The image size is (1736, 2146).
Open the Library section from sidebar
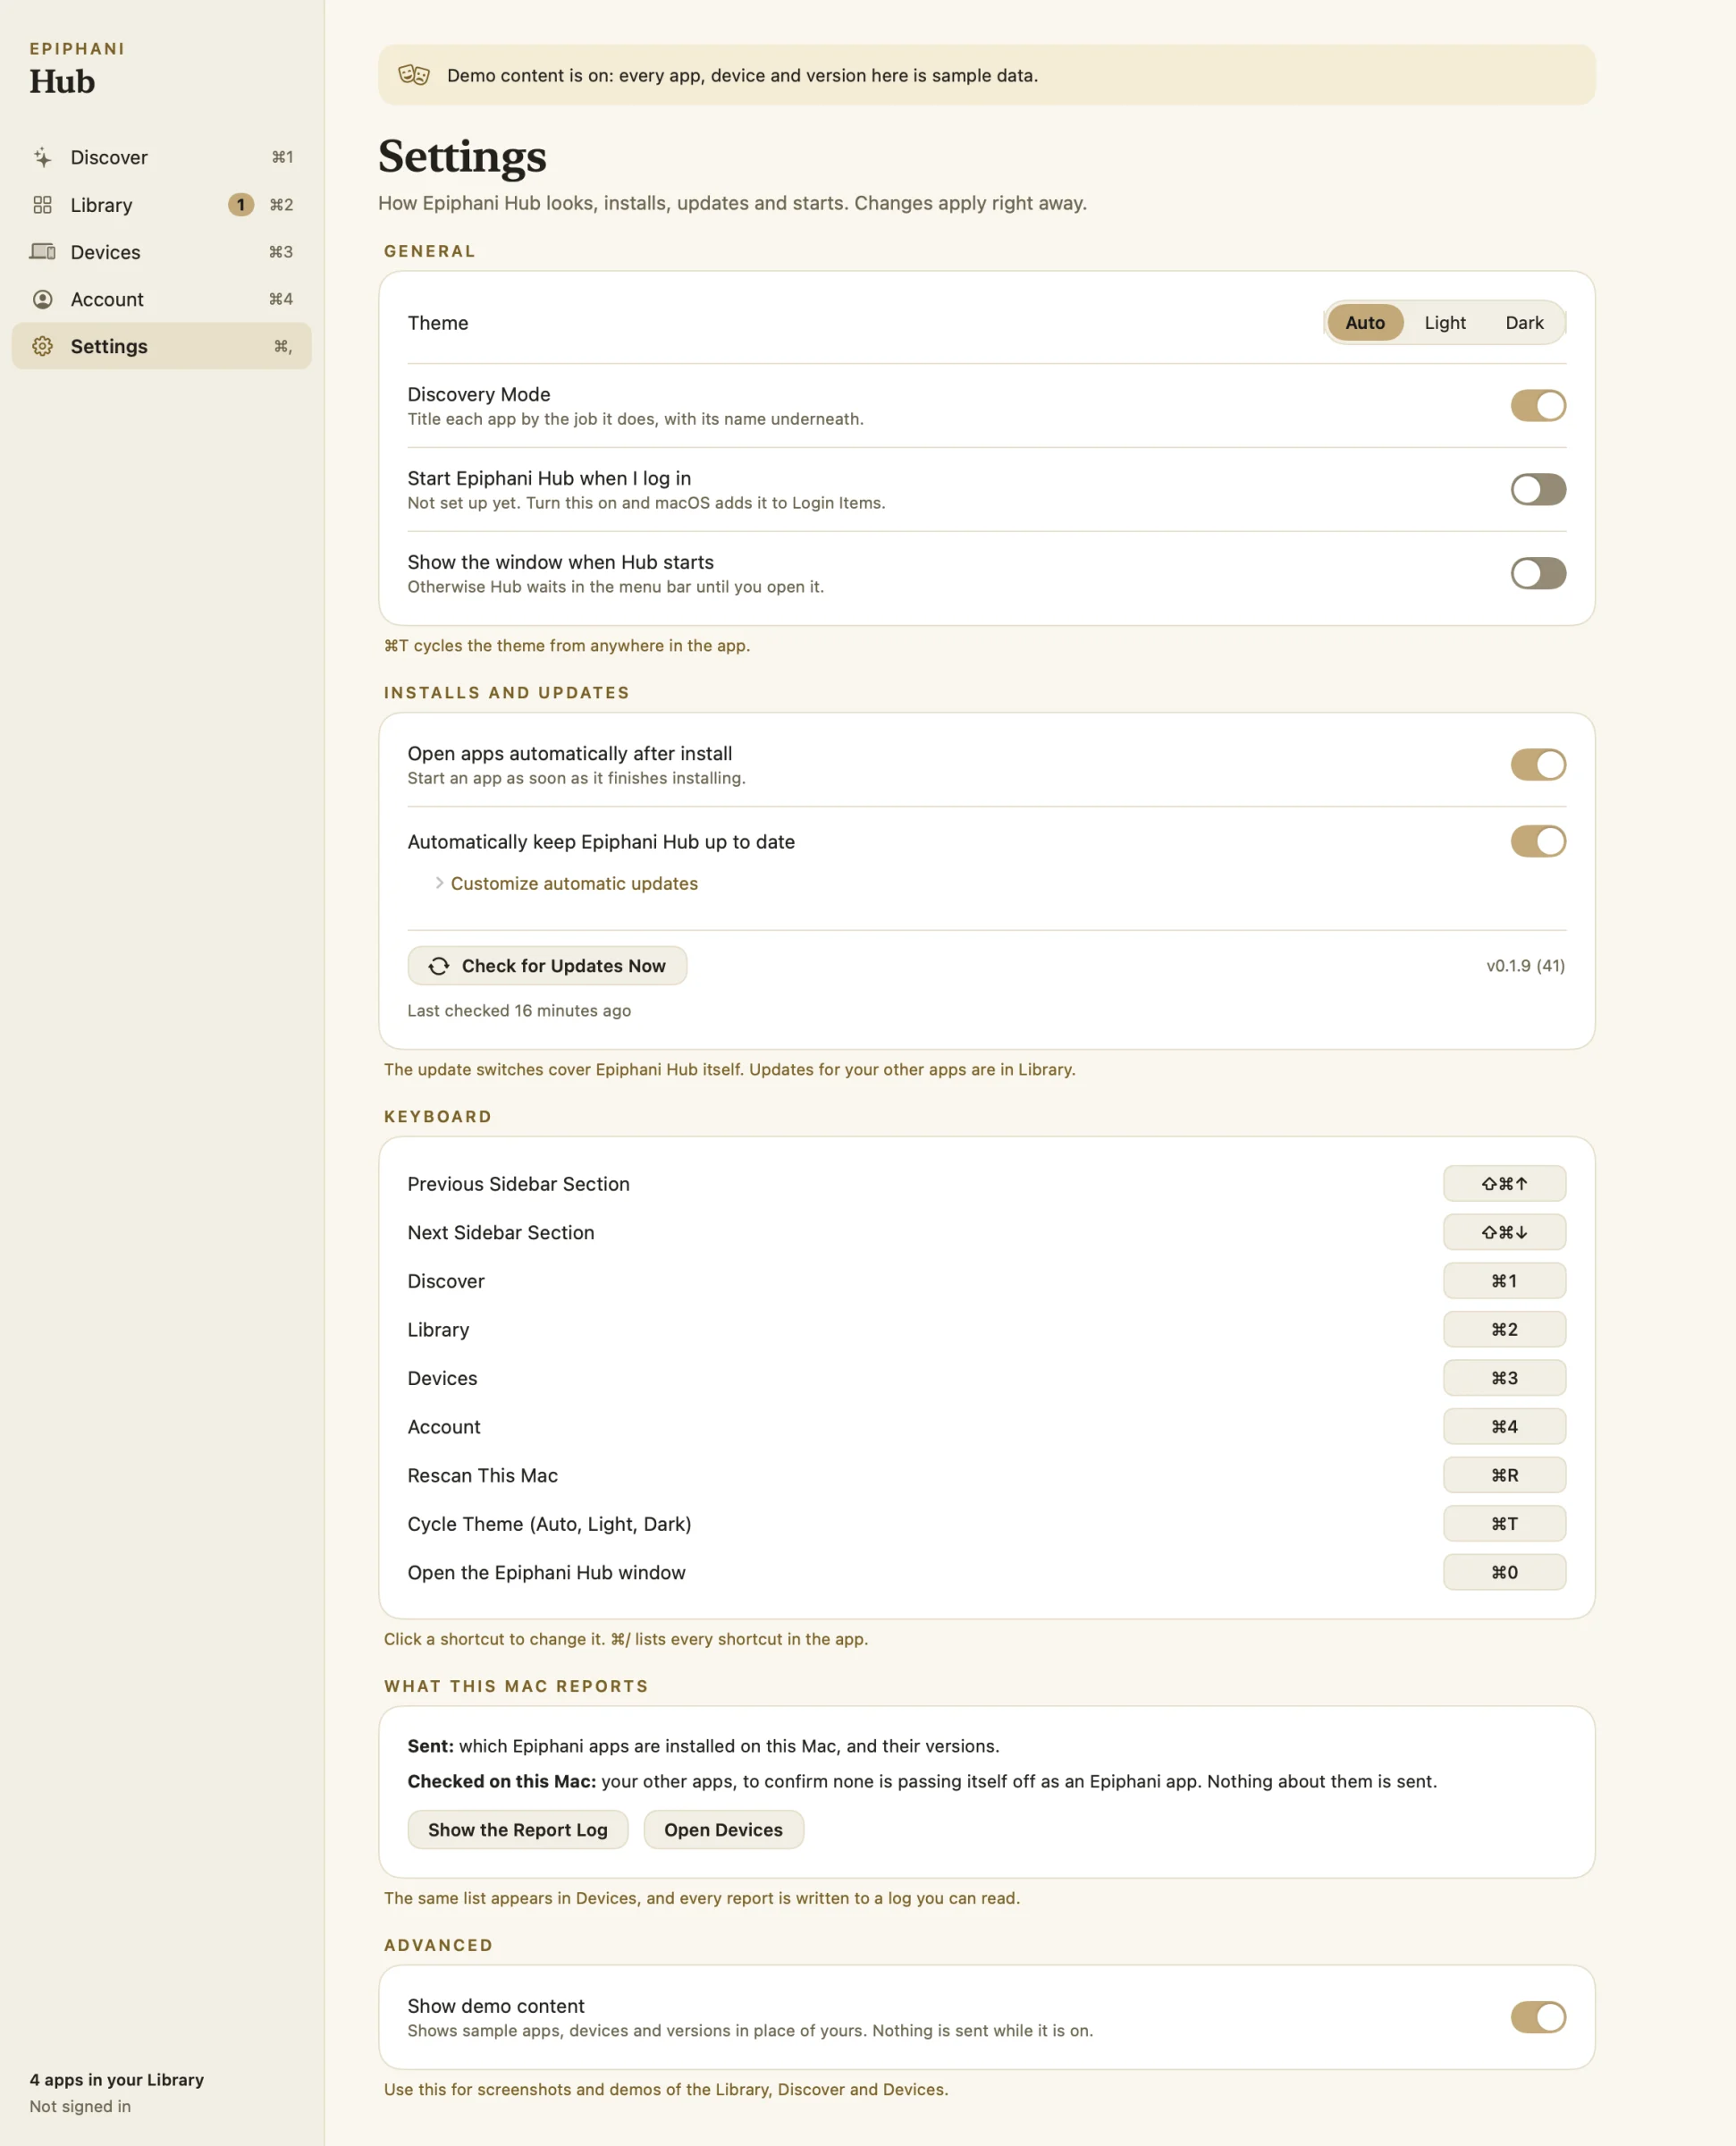tap(161, 205)
